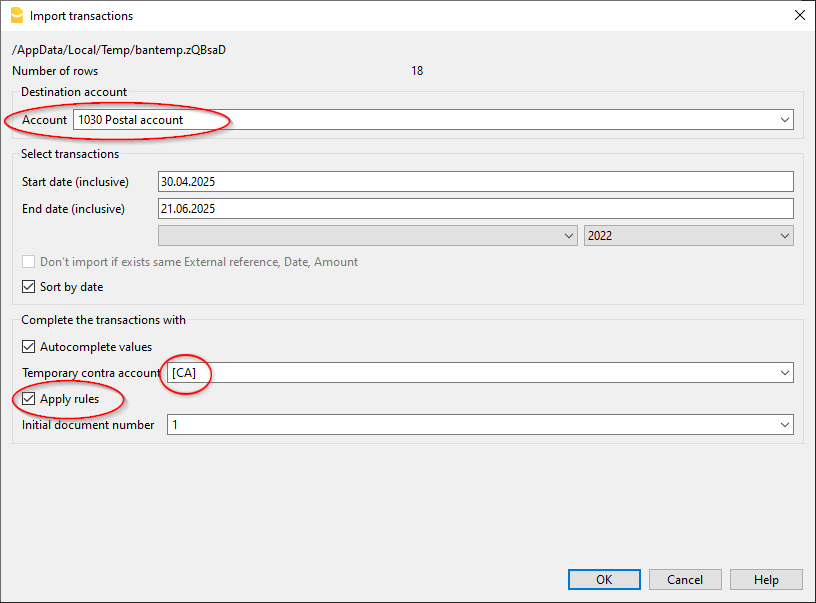The width and height of the screenshot is (816, 603).
Task: Open the empty period dropdown
Action: coord(367,235)
